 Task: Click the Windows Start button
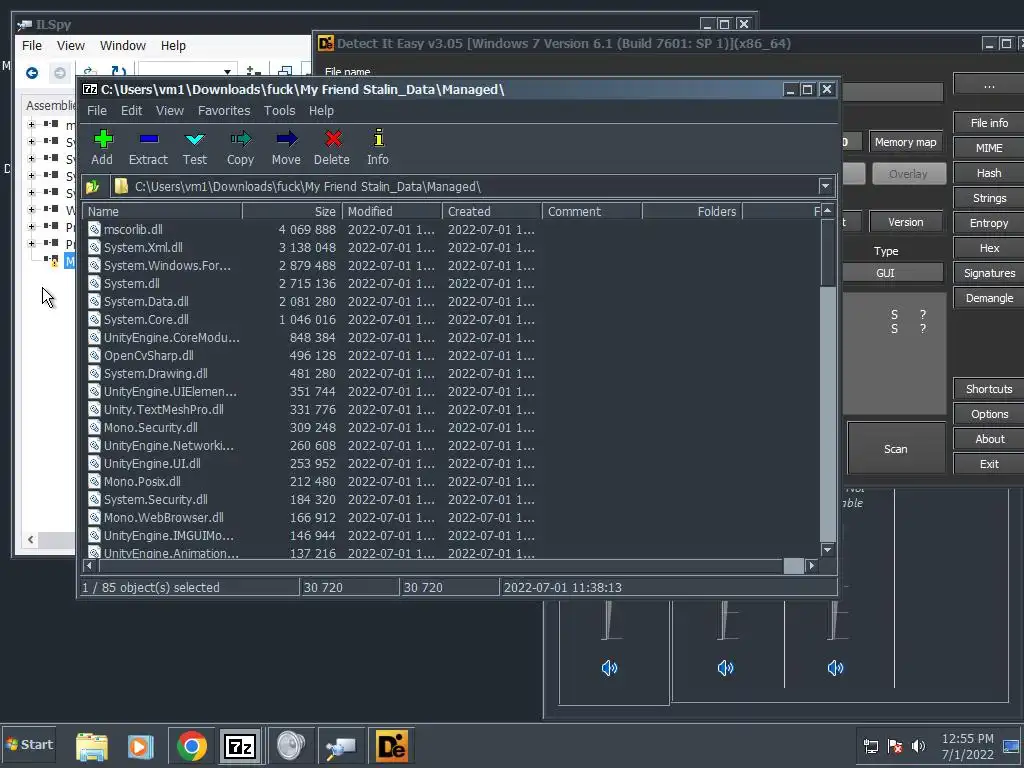pyautogui.click(x=29, y=744)
